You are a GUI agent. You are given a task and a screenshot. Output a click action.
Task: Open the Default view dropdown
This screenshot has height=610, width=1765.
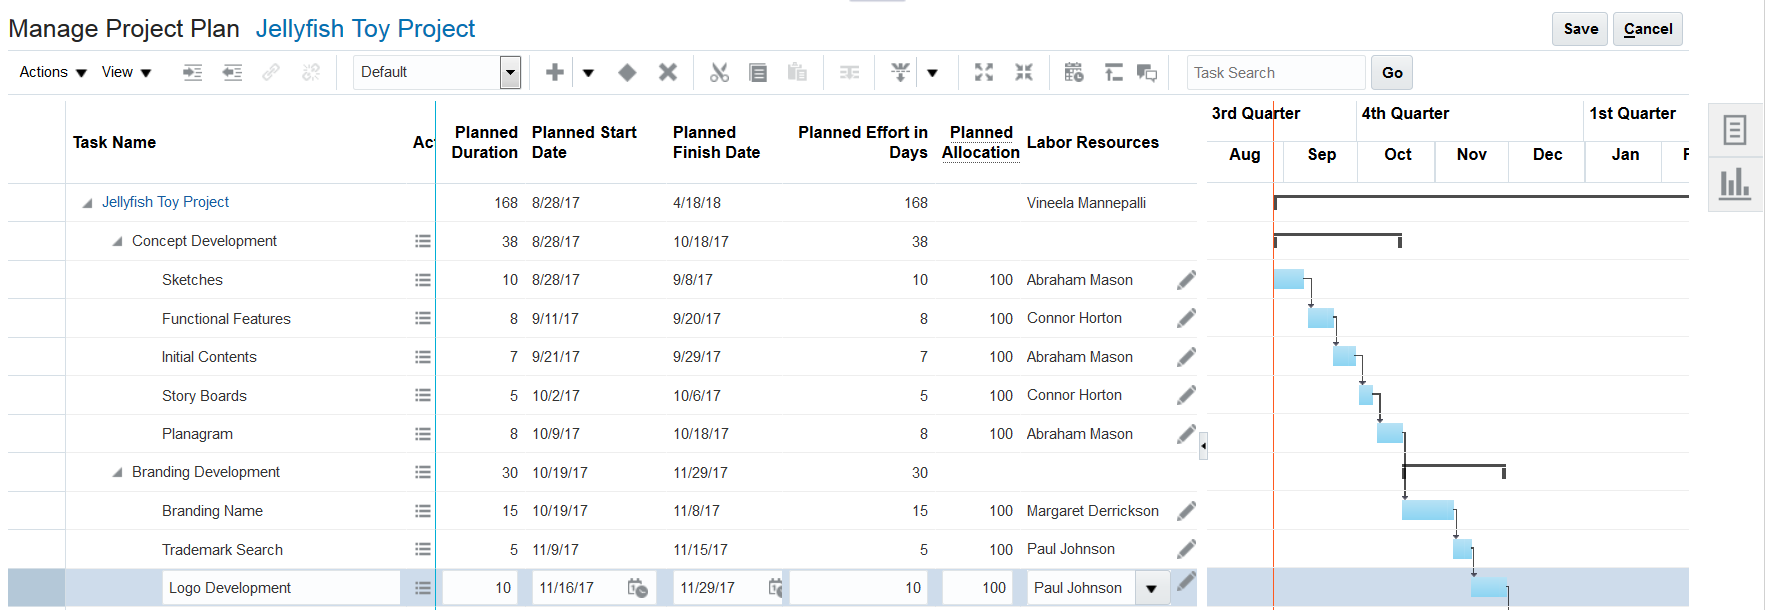pyautogui.click(x=510, y=72)
